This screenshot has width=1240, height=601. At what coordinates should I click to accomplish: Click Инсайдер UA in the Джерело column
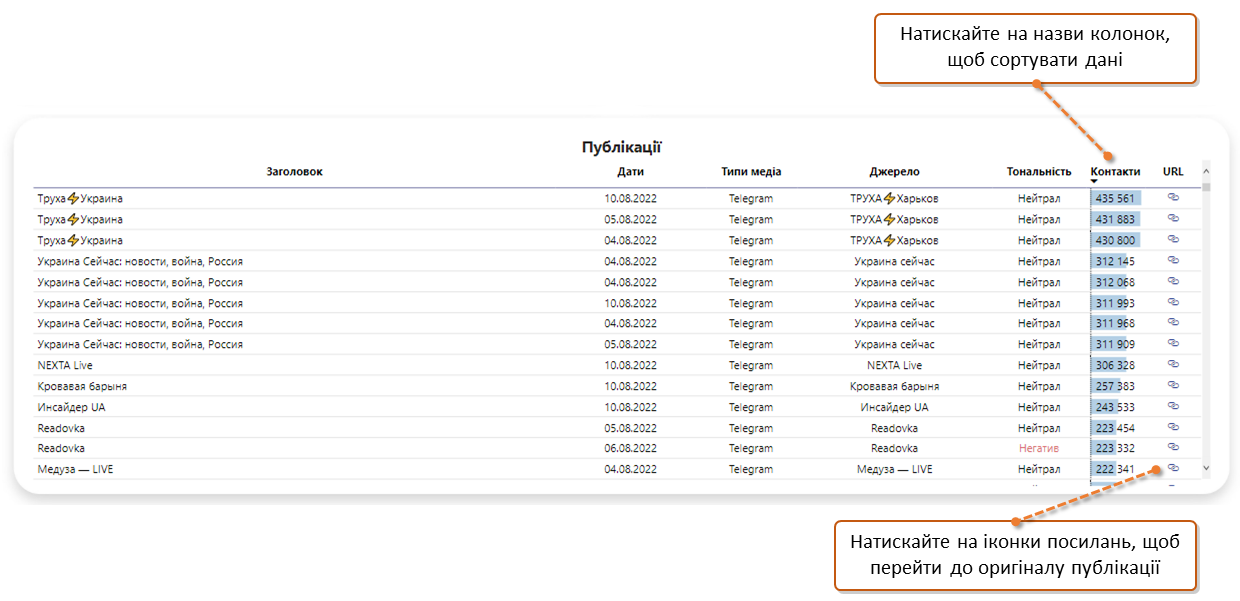click(894, 408)
